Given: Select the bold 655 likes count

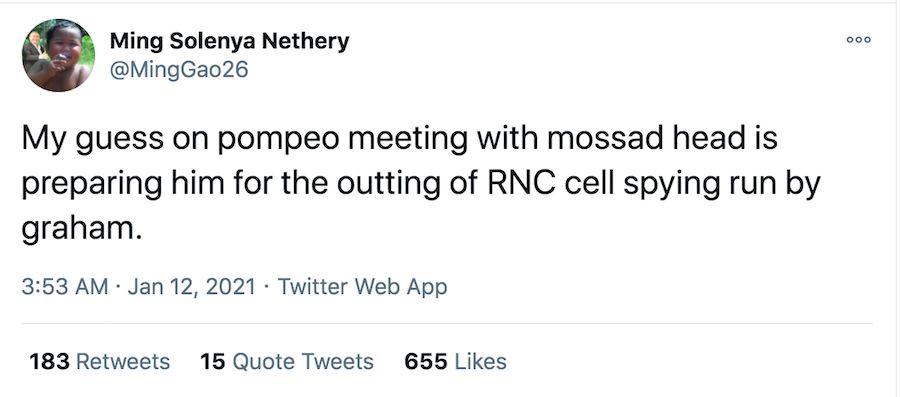Looking at the screenshot, I should [425, 361].
